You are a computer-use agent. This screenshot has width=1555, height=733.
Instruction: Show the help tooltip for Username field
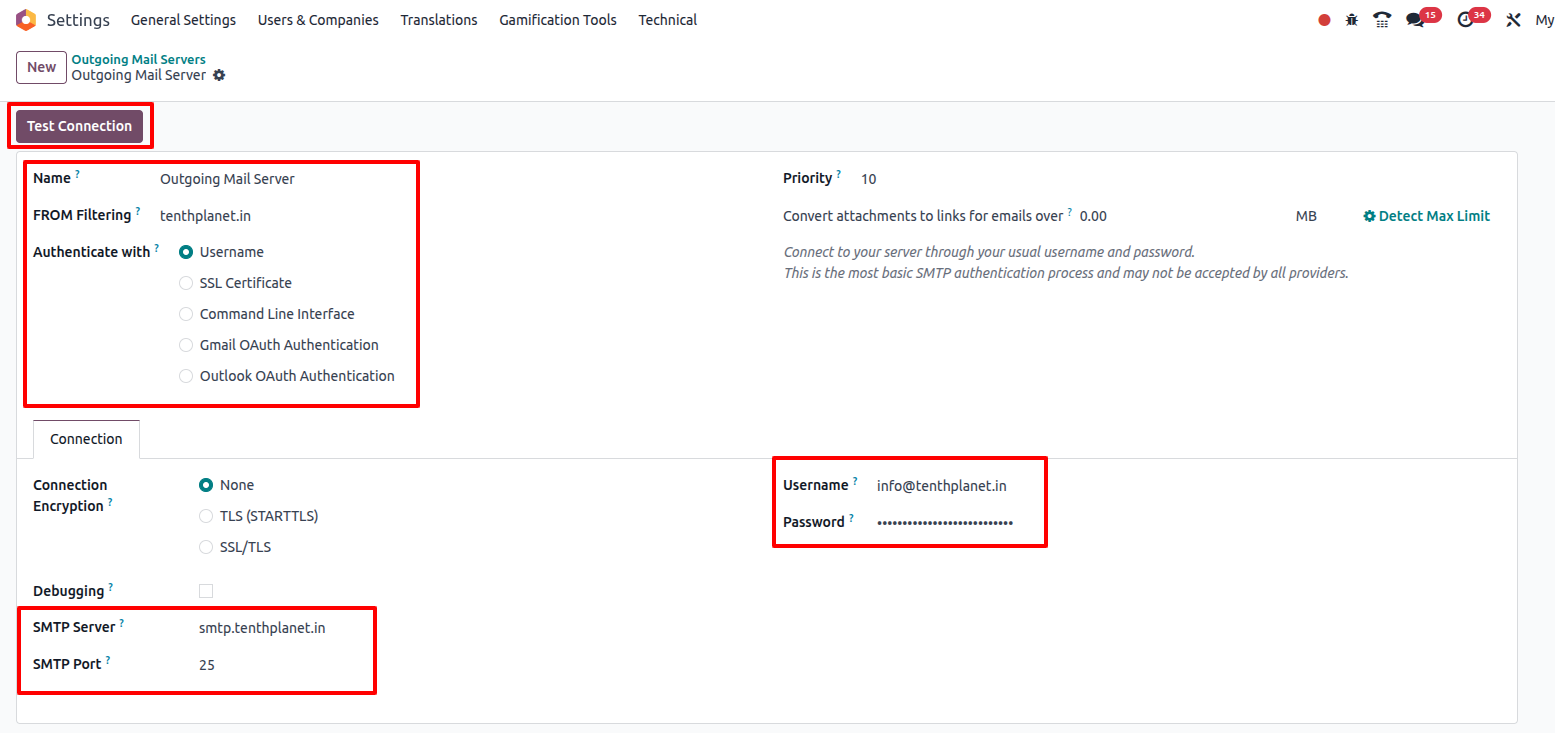tap(855, 481)
